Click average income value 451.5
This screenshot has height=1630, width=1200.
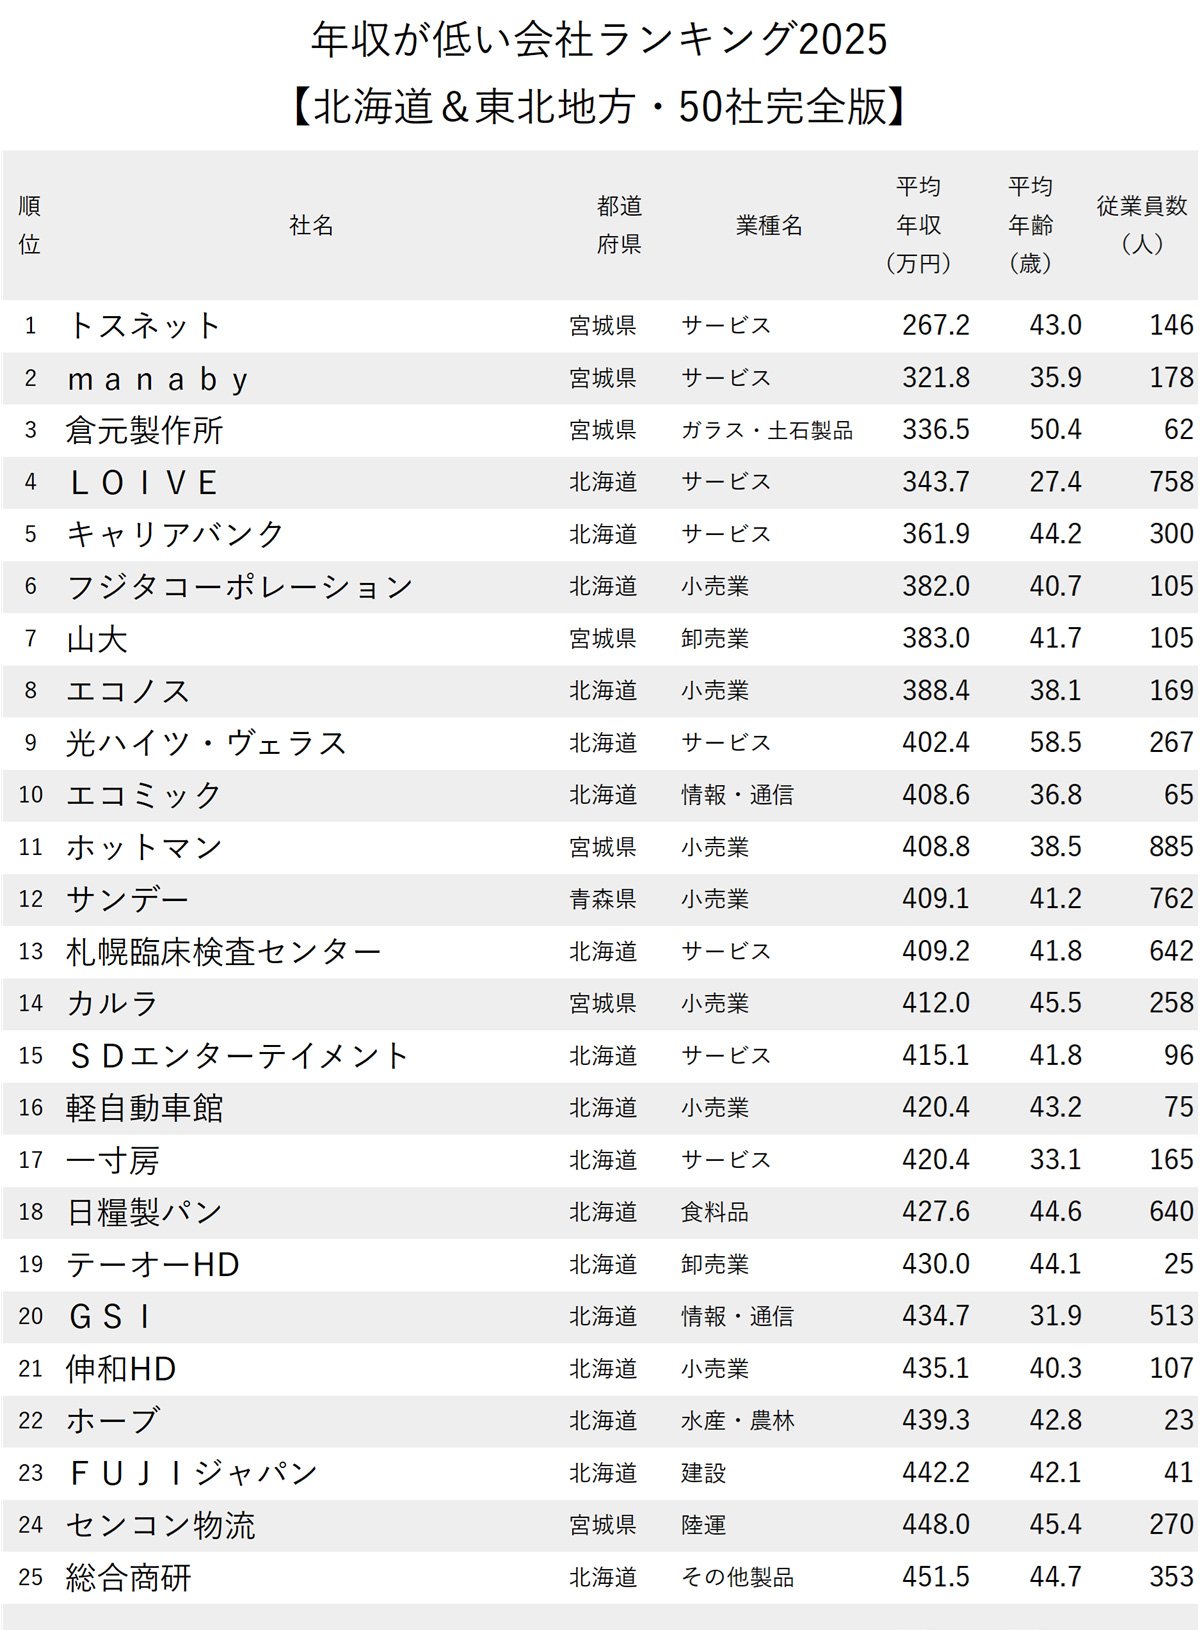pyautogui.click(x=936, y=1576)
